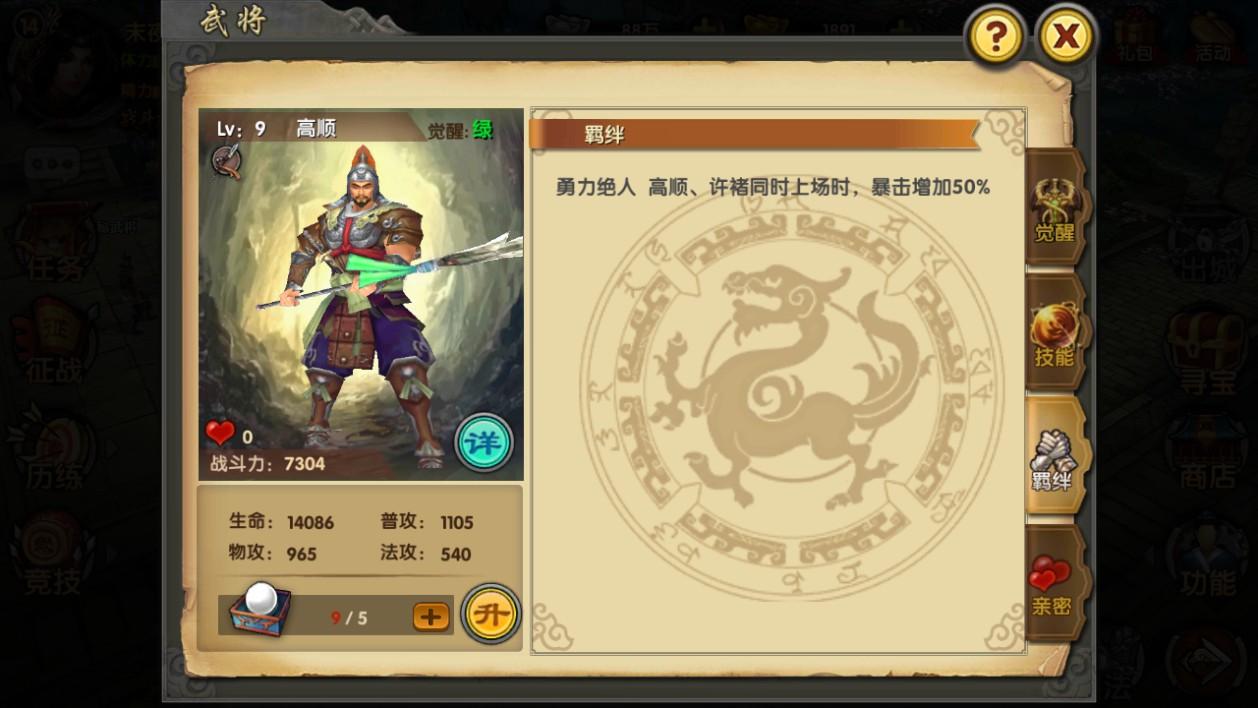Open the question mark help button
The height and width of the screenshot is (708, 1258).
coord(995,38)
